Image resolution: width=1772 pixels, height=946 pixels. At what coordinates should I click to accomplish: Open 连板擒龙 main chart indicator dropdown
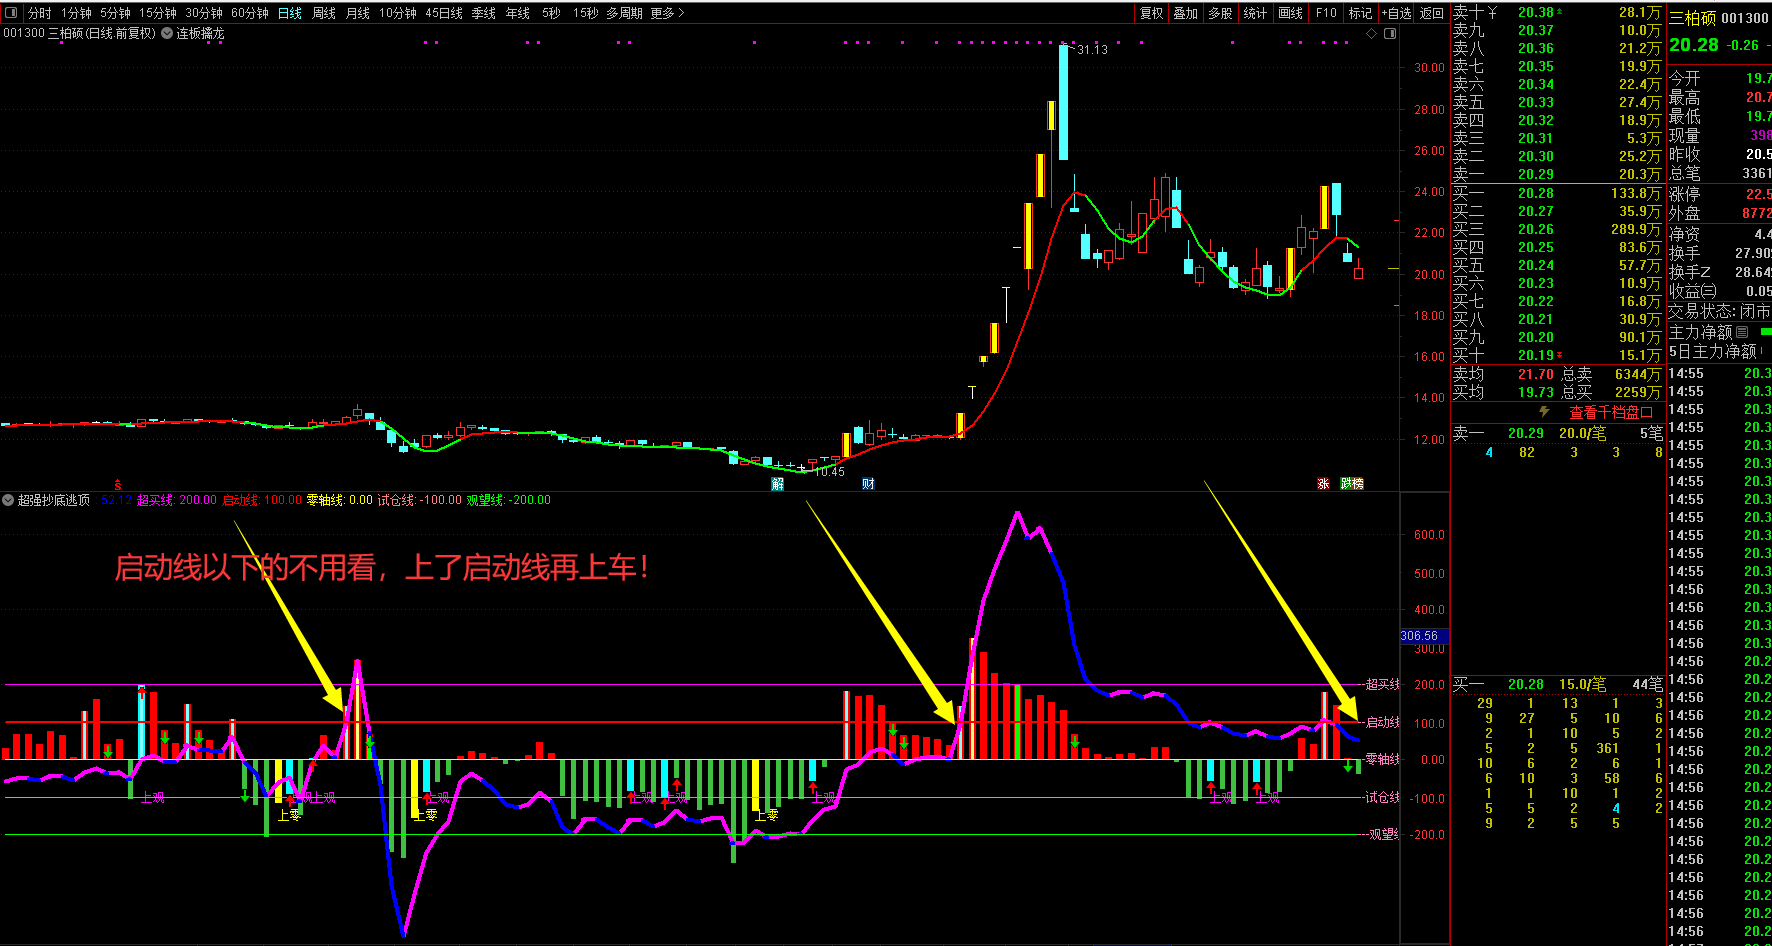[x=168, y=33]
